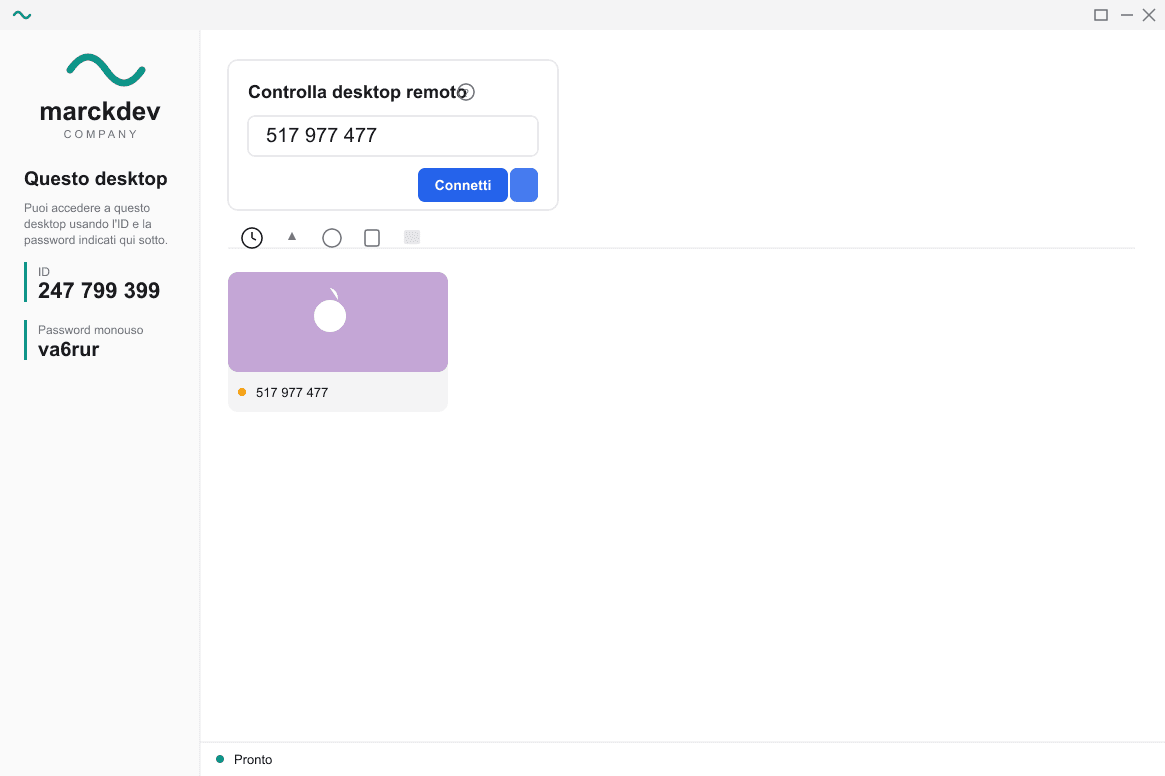1165x776 pixels.
Task: Select the dotted gray tab icon
Action: point(412,237)
